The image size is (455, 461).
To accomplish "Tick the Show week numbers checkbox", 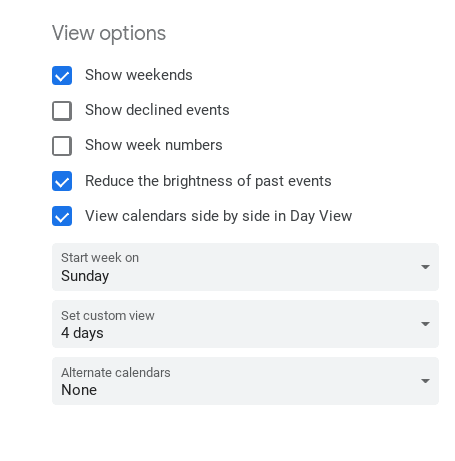I will tap(62, 146).
